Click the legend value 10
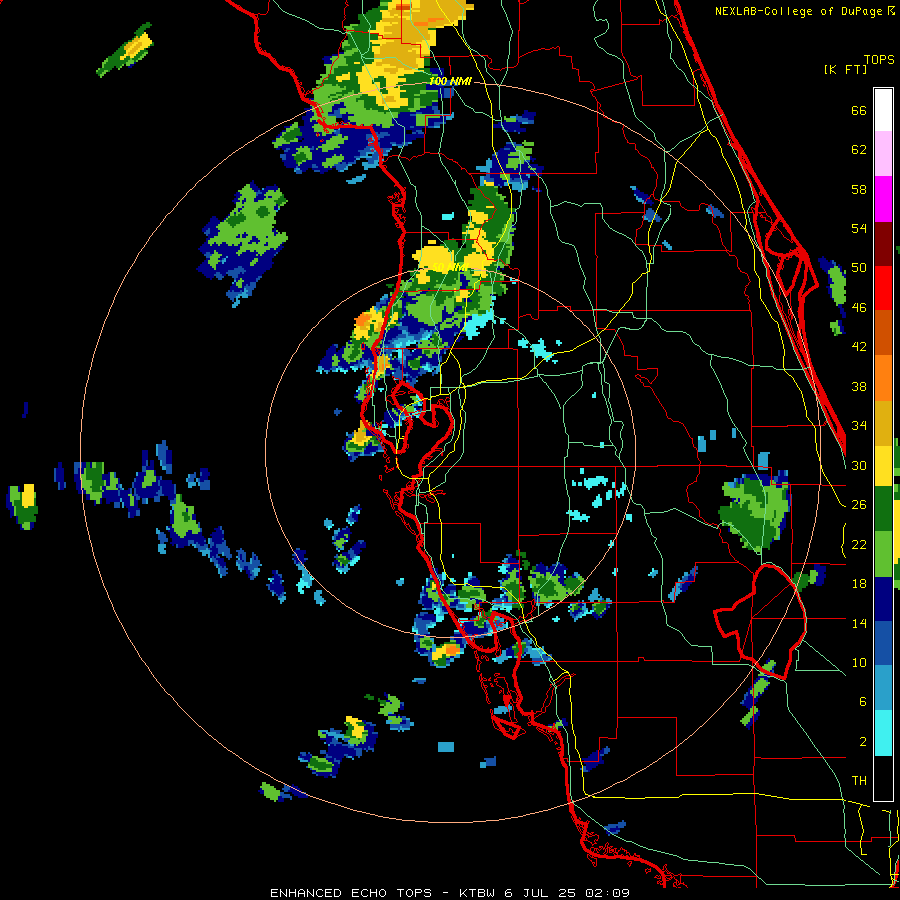Viewport: 900px width, 900px height. coord(859,663)
